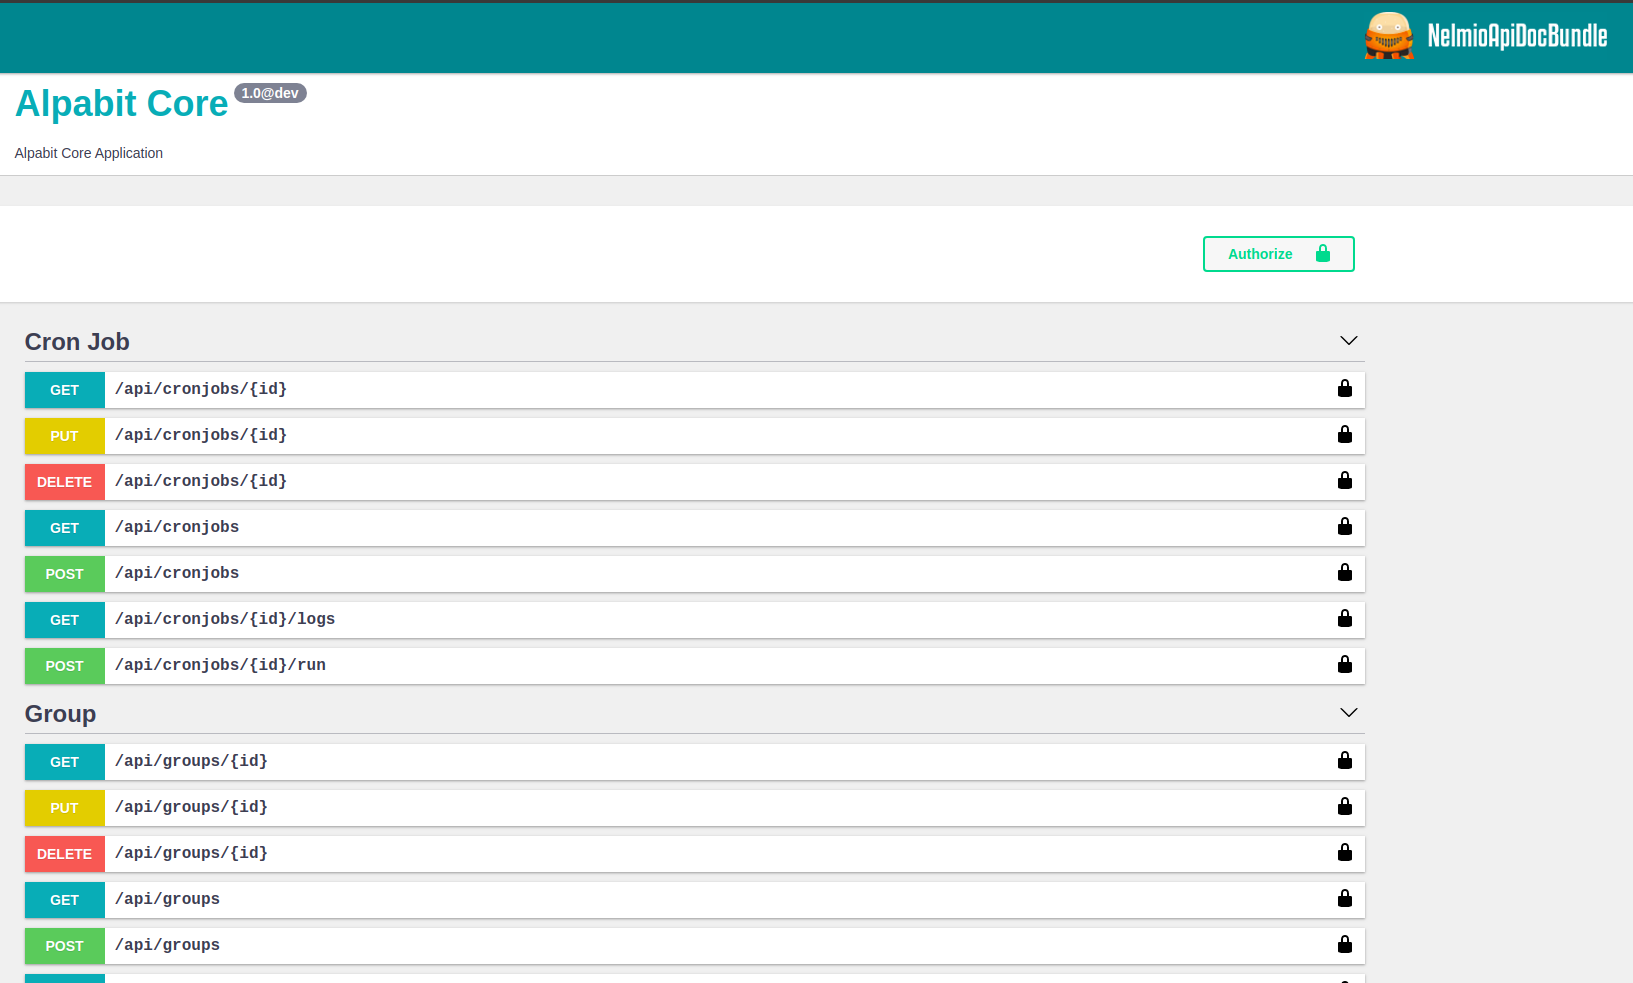1633x983 pixels.
Task: Click lock icon on POST /api/cronjobs
Action: 1345,572
